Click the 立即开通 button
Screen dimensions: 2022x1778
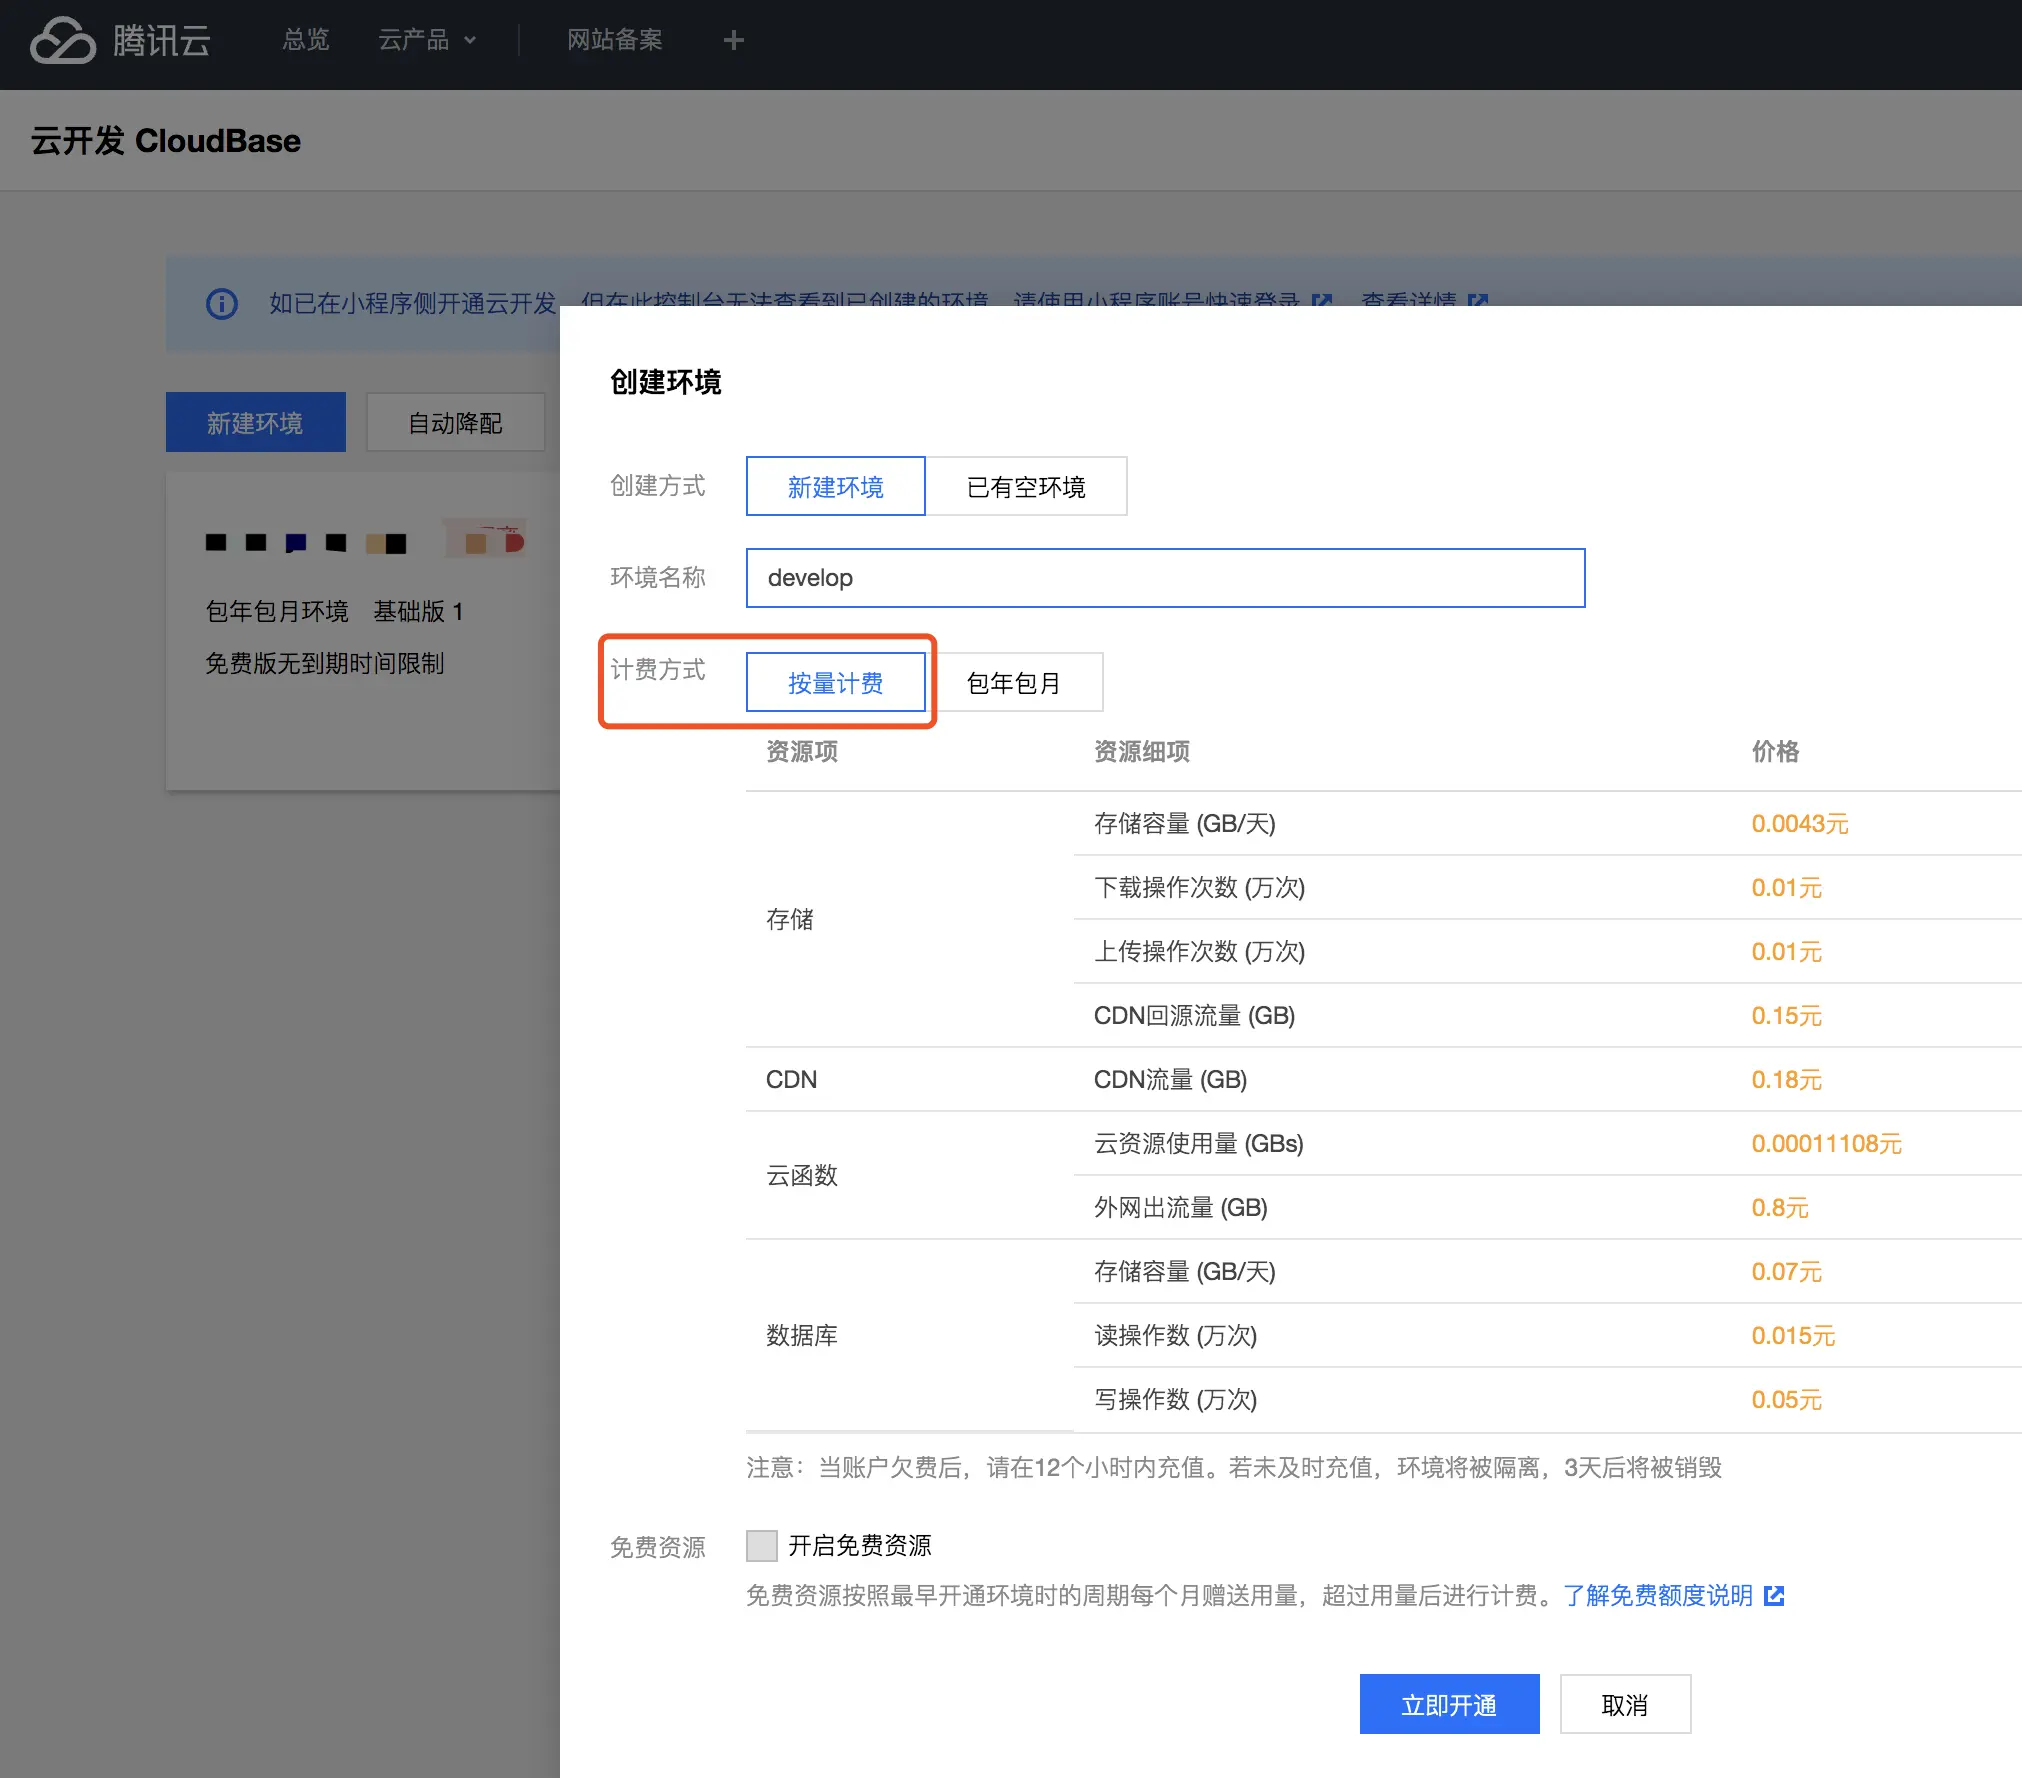(x=1449, y=1704)
